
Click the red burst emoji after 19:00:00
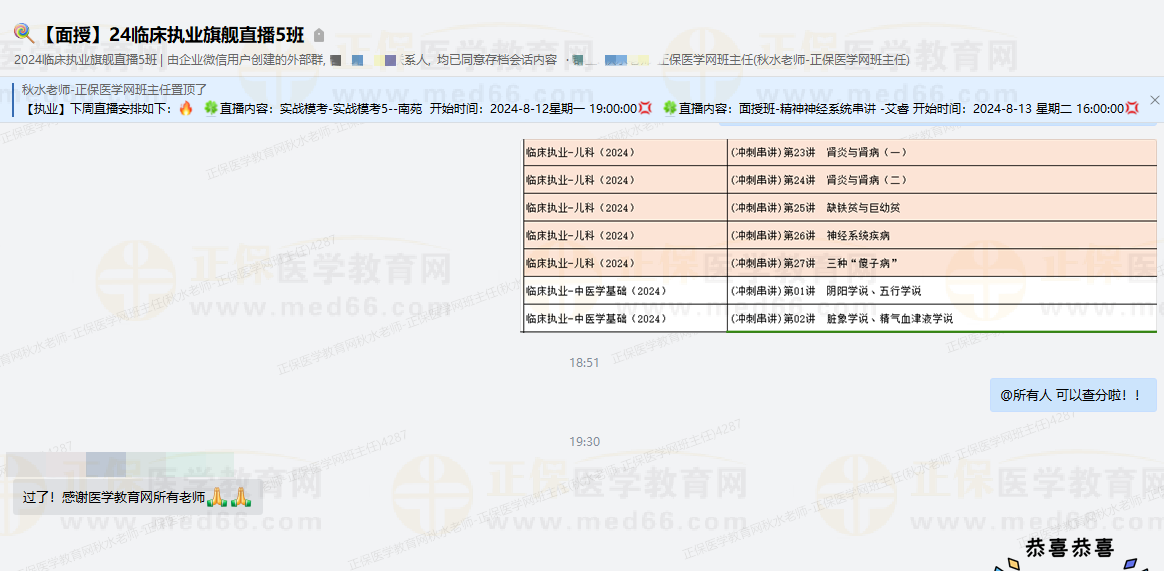coord(646,108)
